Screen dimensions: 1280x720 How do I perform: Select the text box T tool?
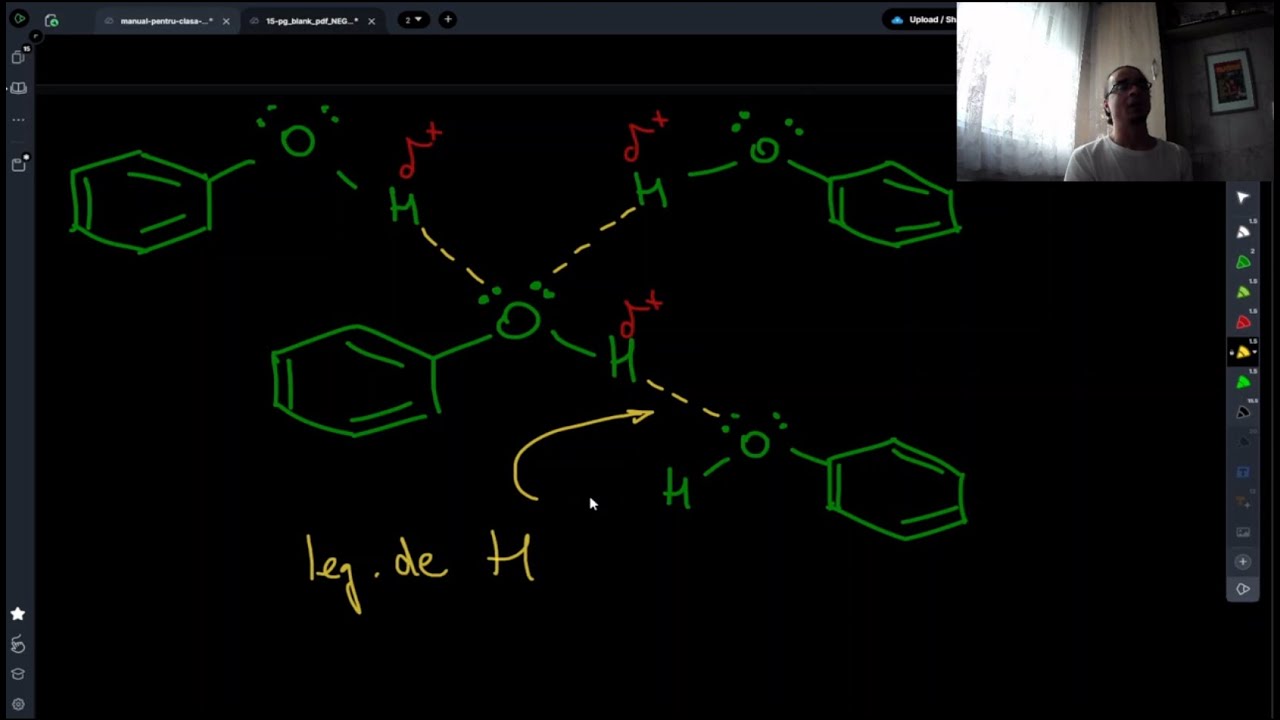pyautogui.click(x=1243, y=471)
